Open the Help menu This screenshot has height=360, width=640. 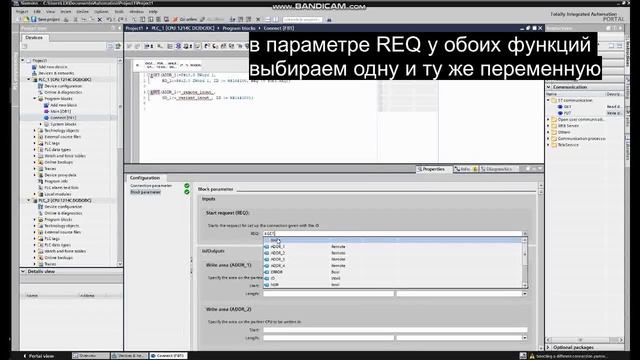(x=153, y=12)
